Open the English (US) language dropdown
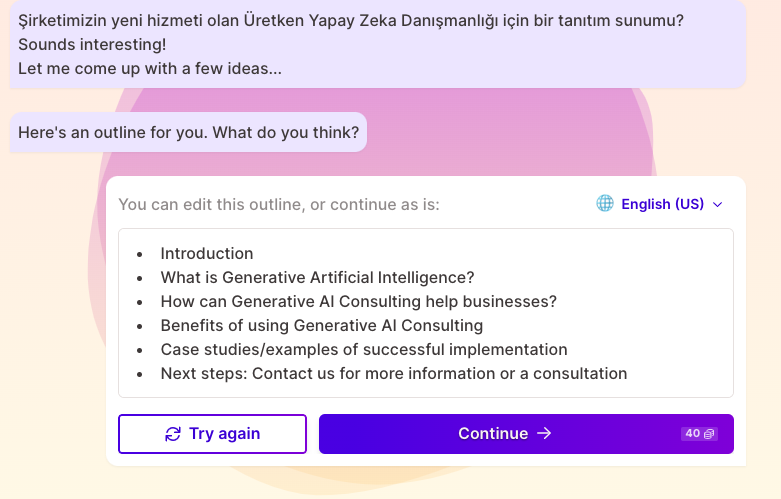781x499 pixels. point(659,204)
